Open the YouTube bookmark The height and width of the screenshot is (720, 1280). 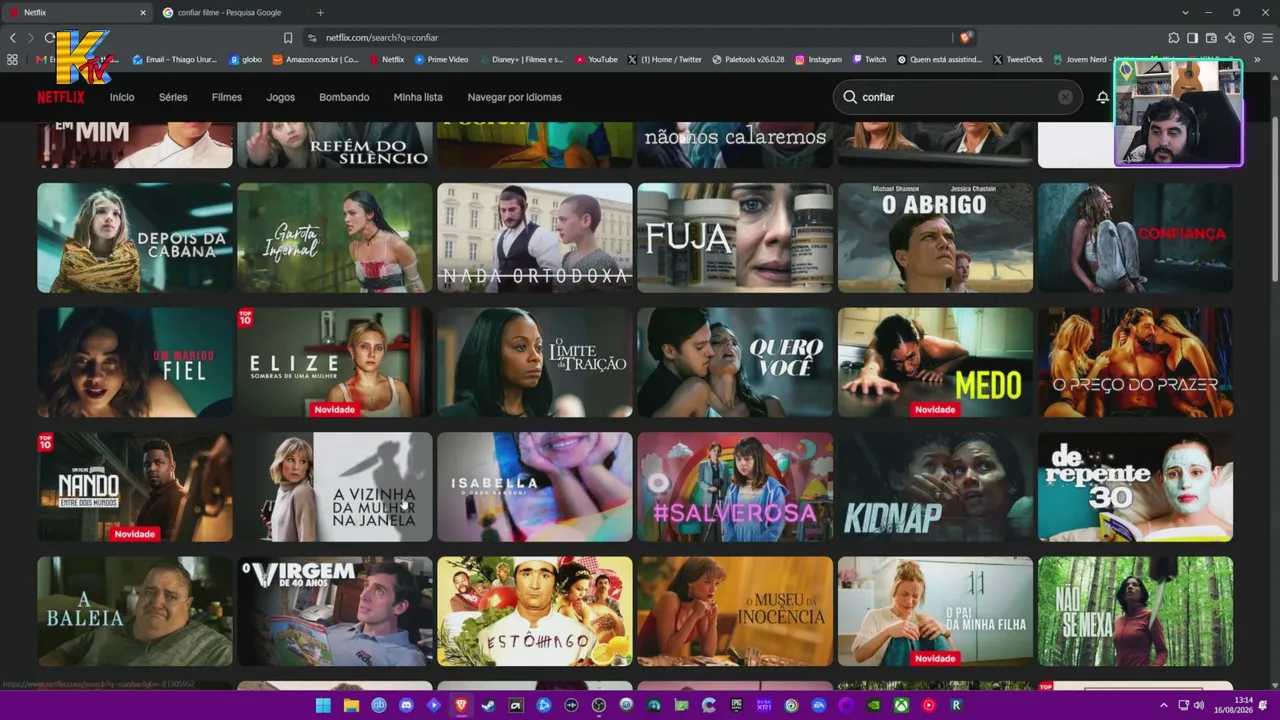596,60
